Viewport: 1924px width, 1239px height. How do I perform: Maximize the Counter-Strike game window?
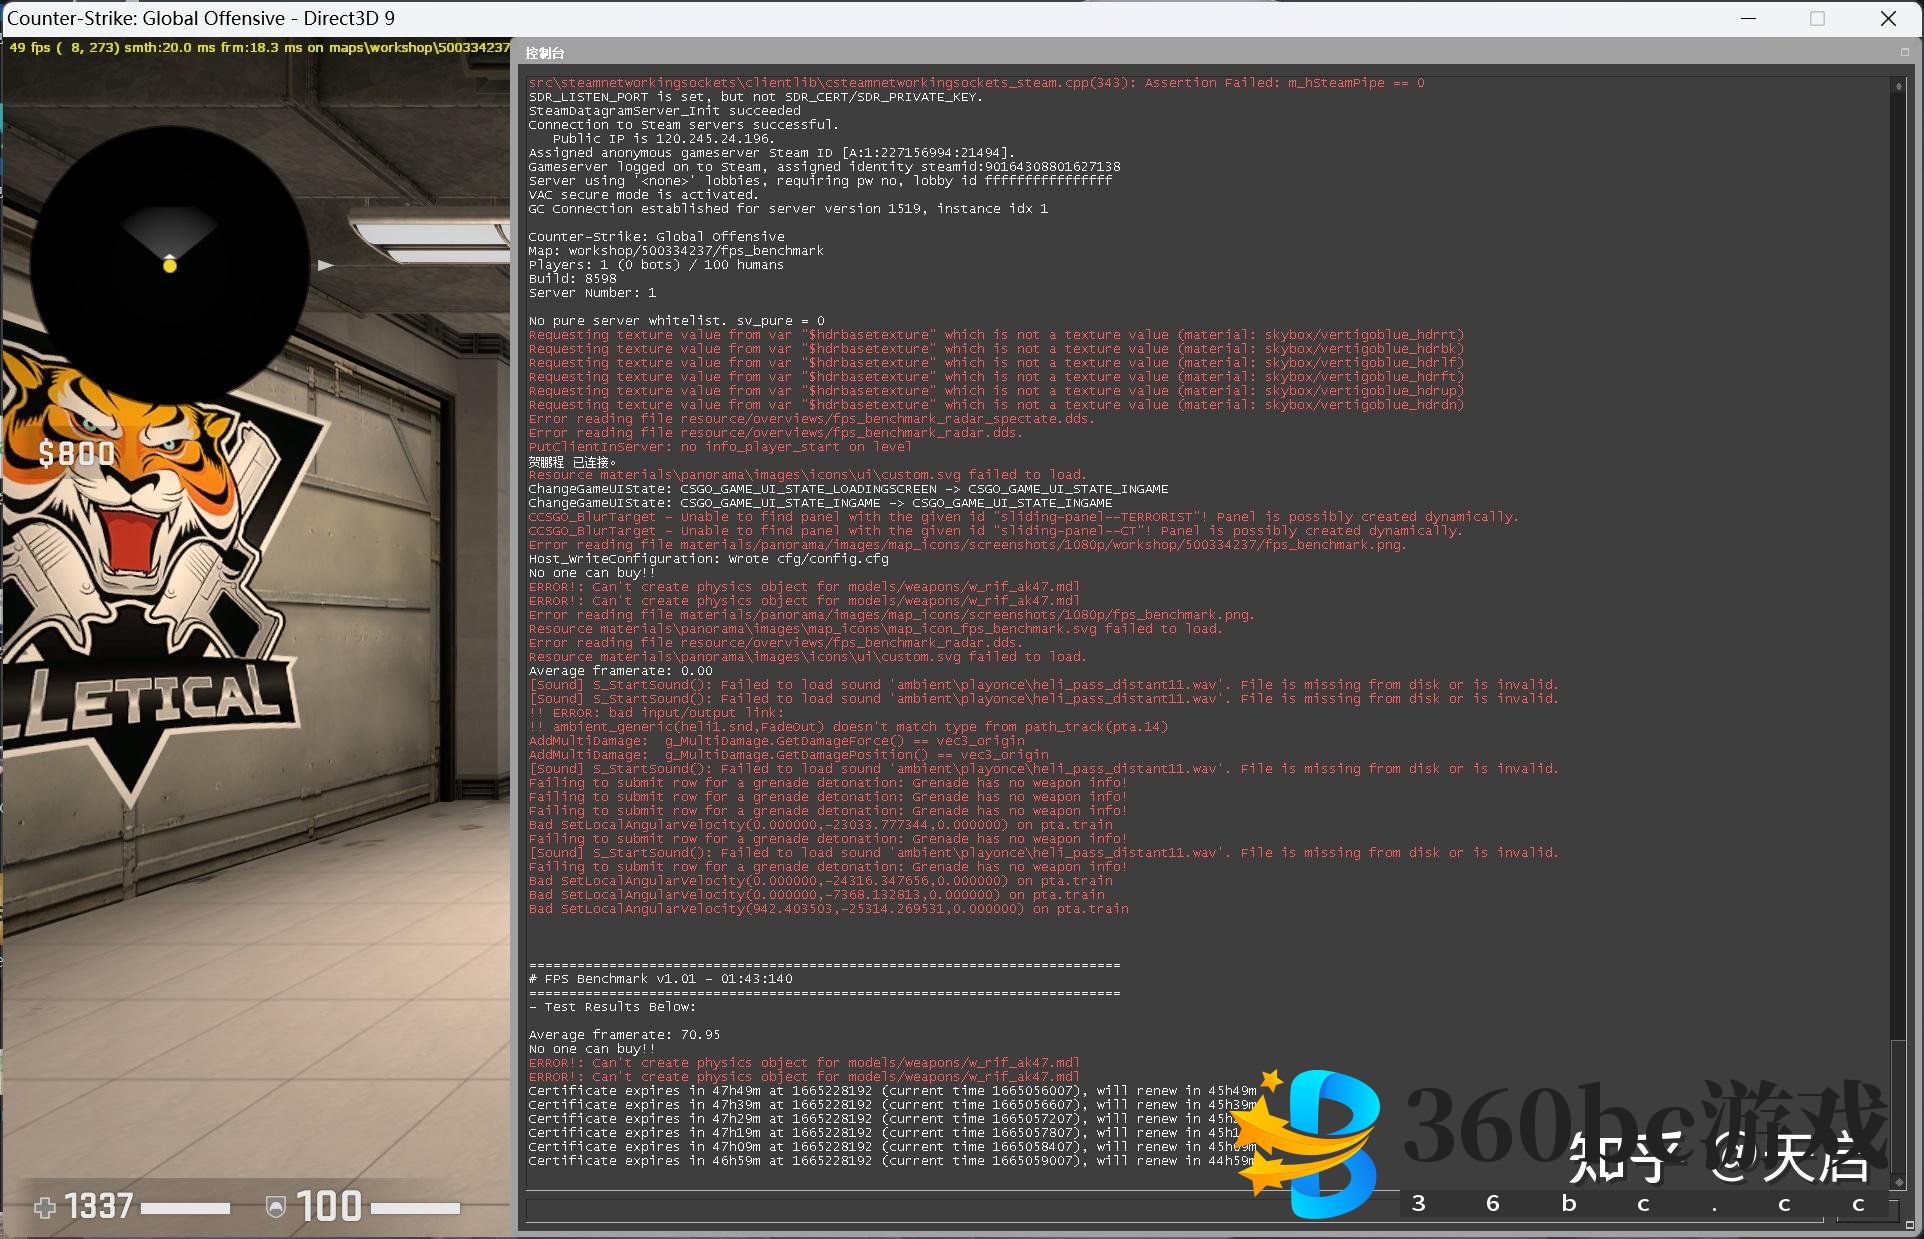(1817, 18)
